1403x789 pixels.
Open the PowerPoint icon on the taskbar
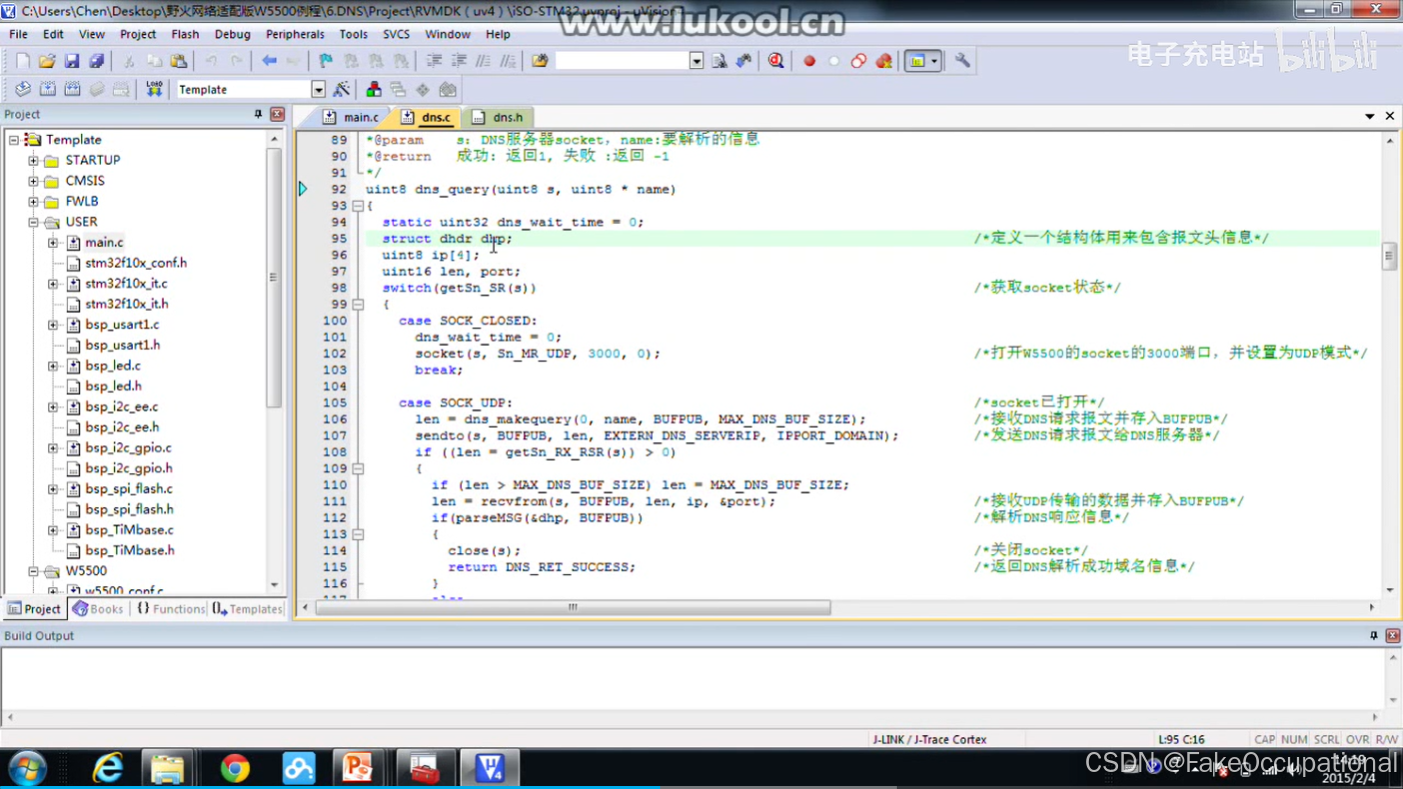pos(357,768)
